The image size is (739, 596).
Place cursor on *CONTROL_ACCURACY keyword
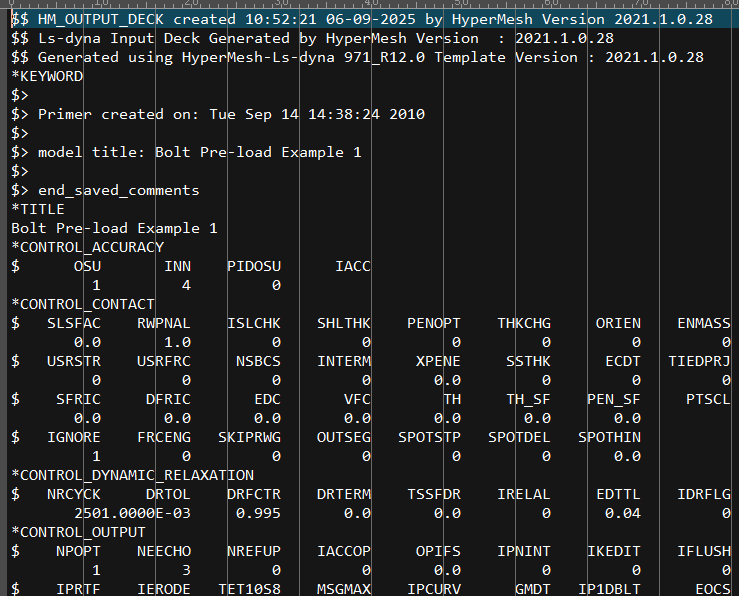(88, 247)
